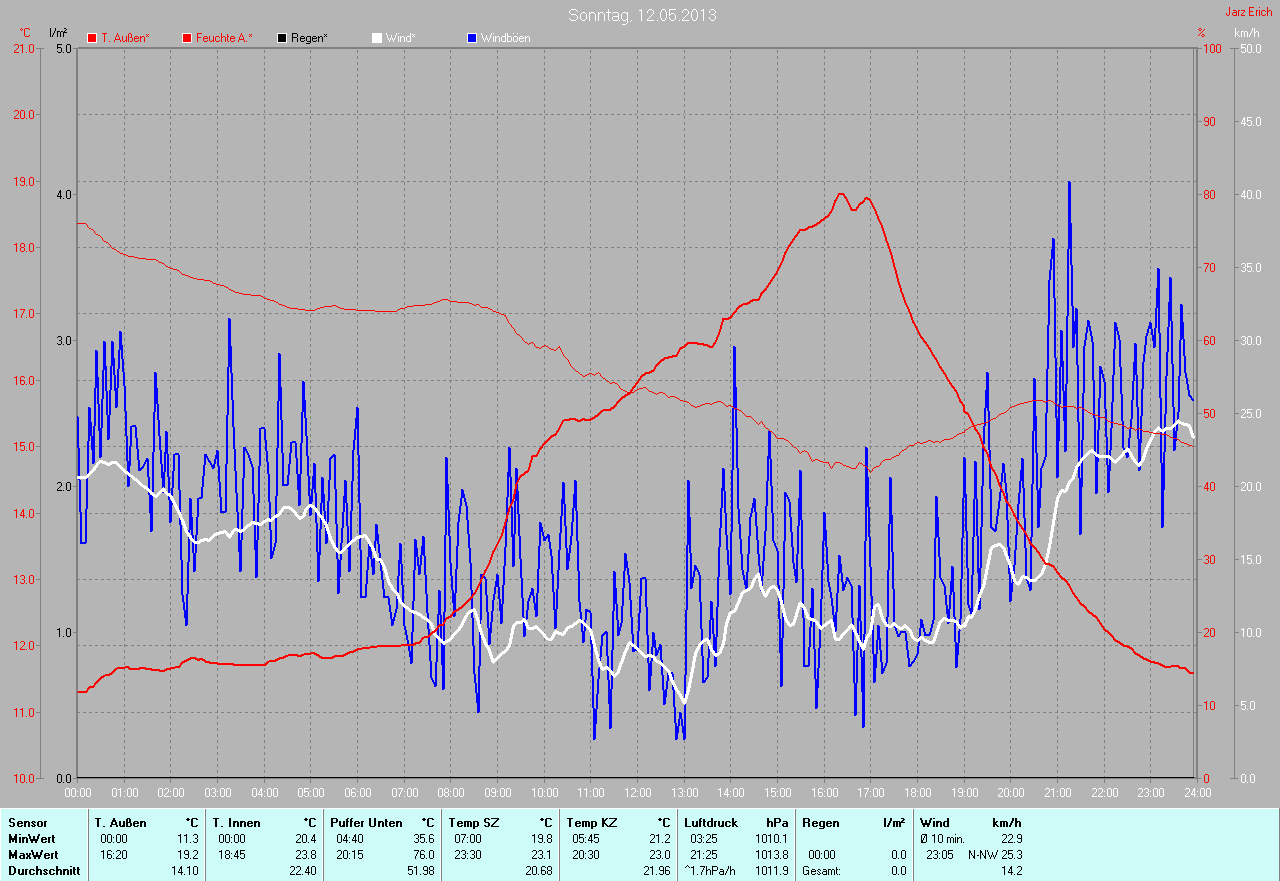This screenshot has height=881, width=1280.
Task: Click the Puffer Unten column header
Action: pyautogui.click(x=366, y=822)
